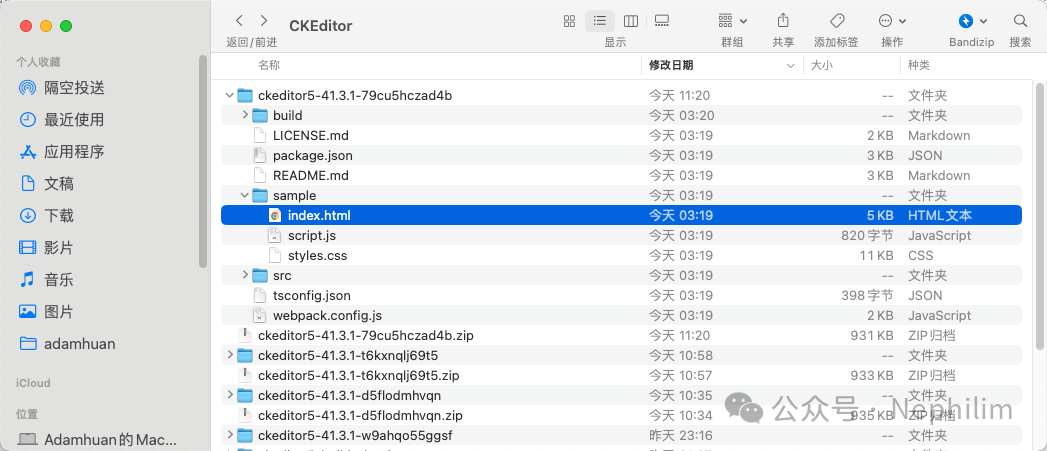
Task: Collapse the sample folder
Action: [245, 196]
